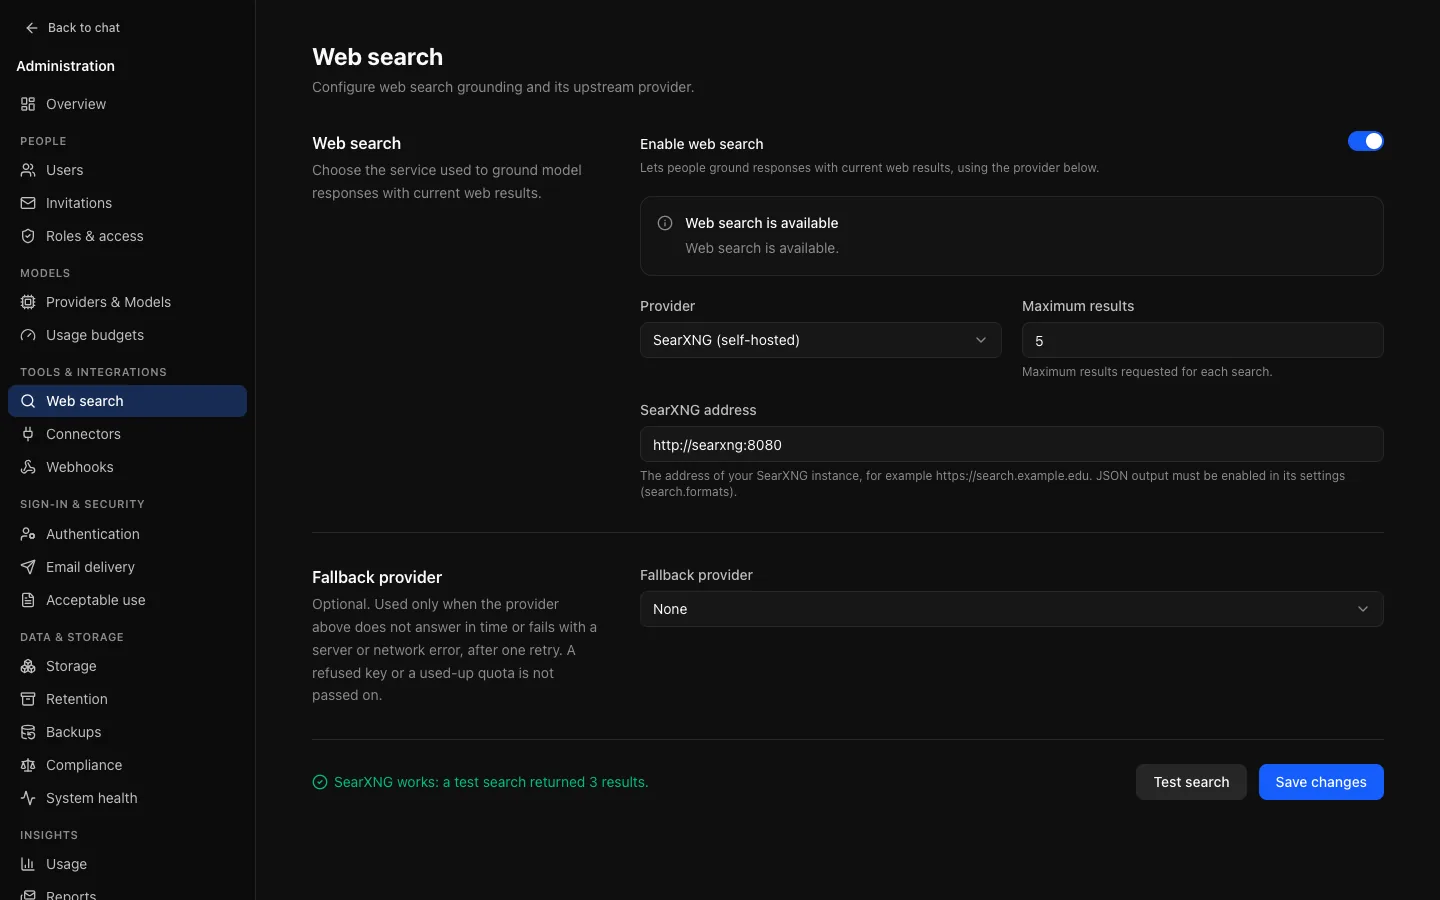Open the Reports sidebar link
Viewport: 1440px width, 900px height.
tap(127, 893)
